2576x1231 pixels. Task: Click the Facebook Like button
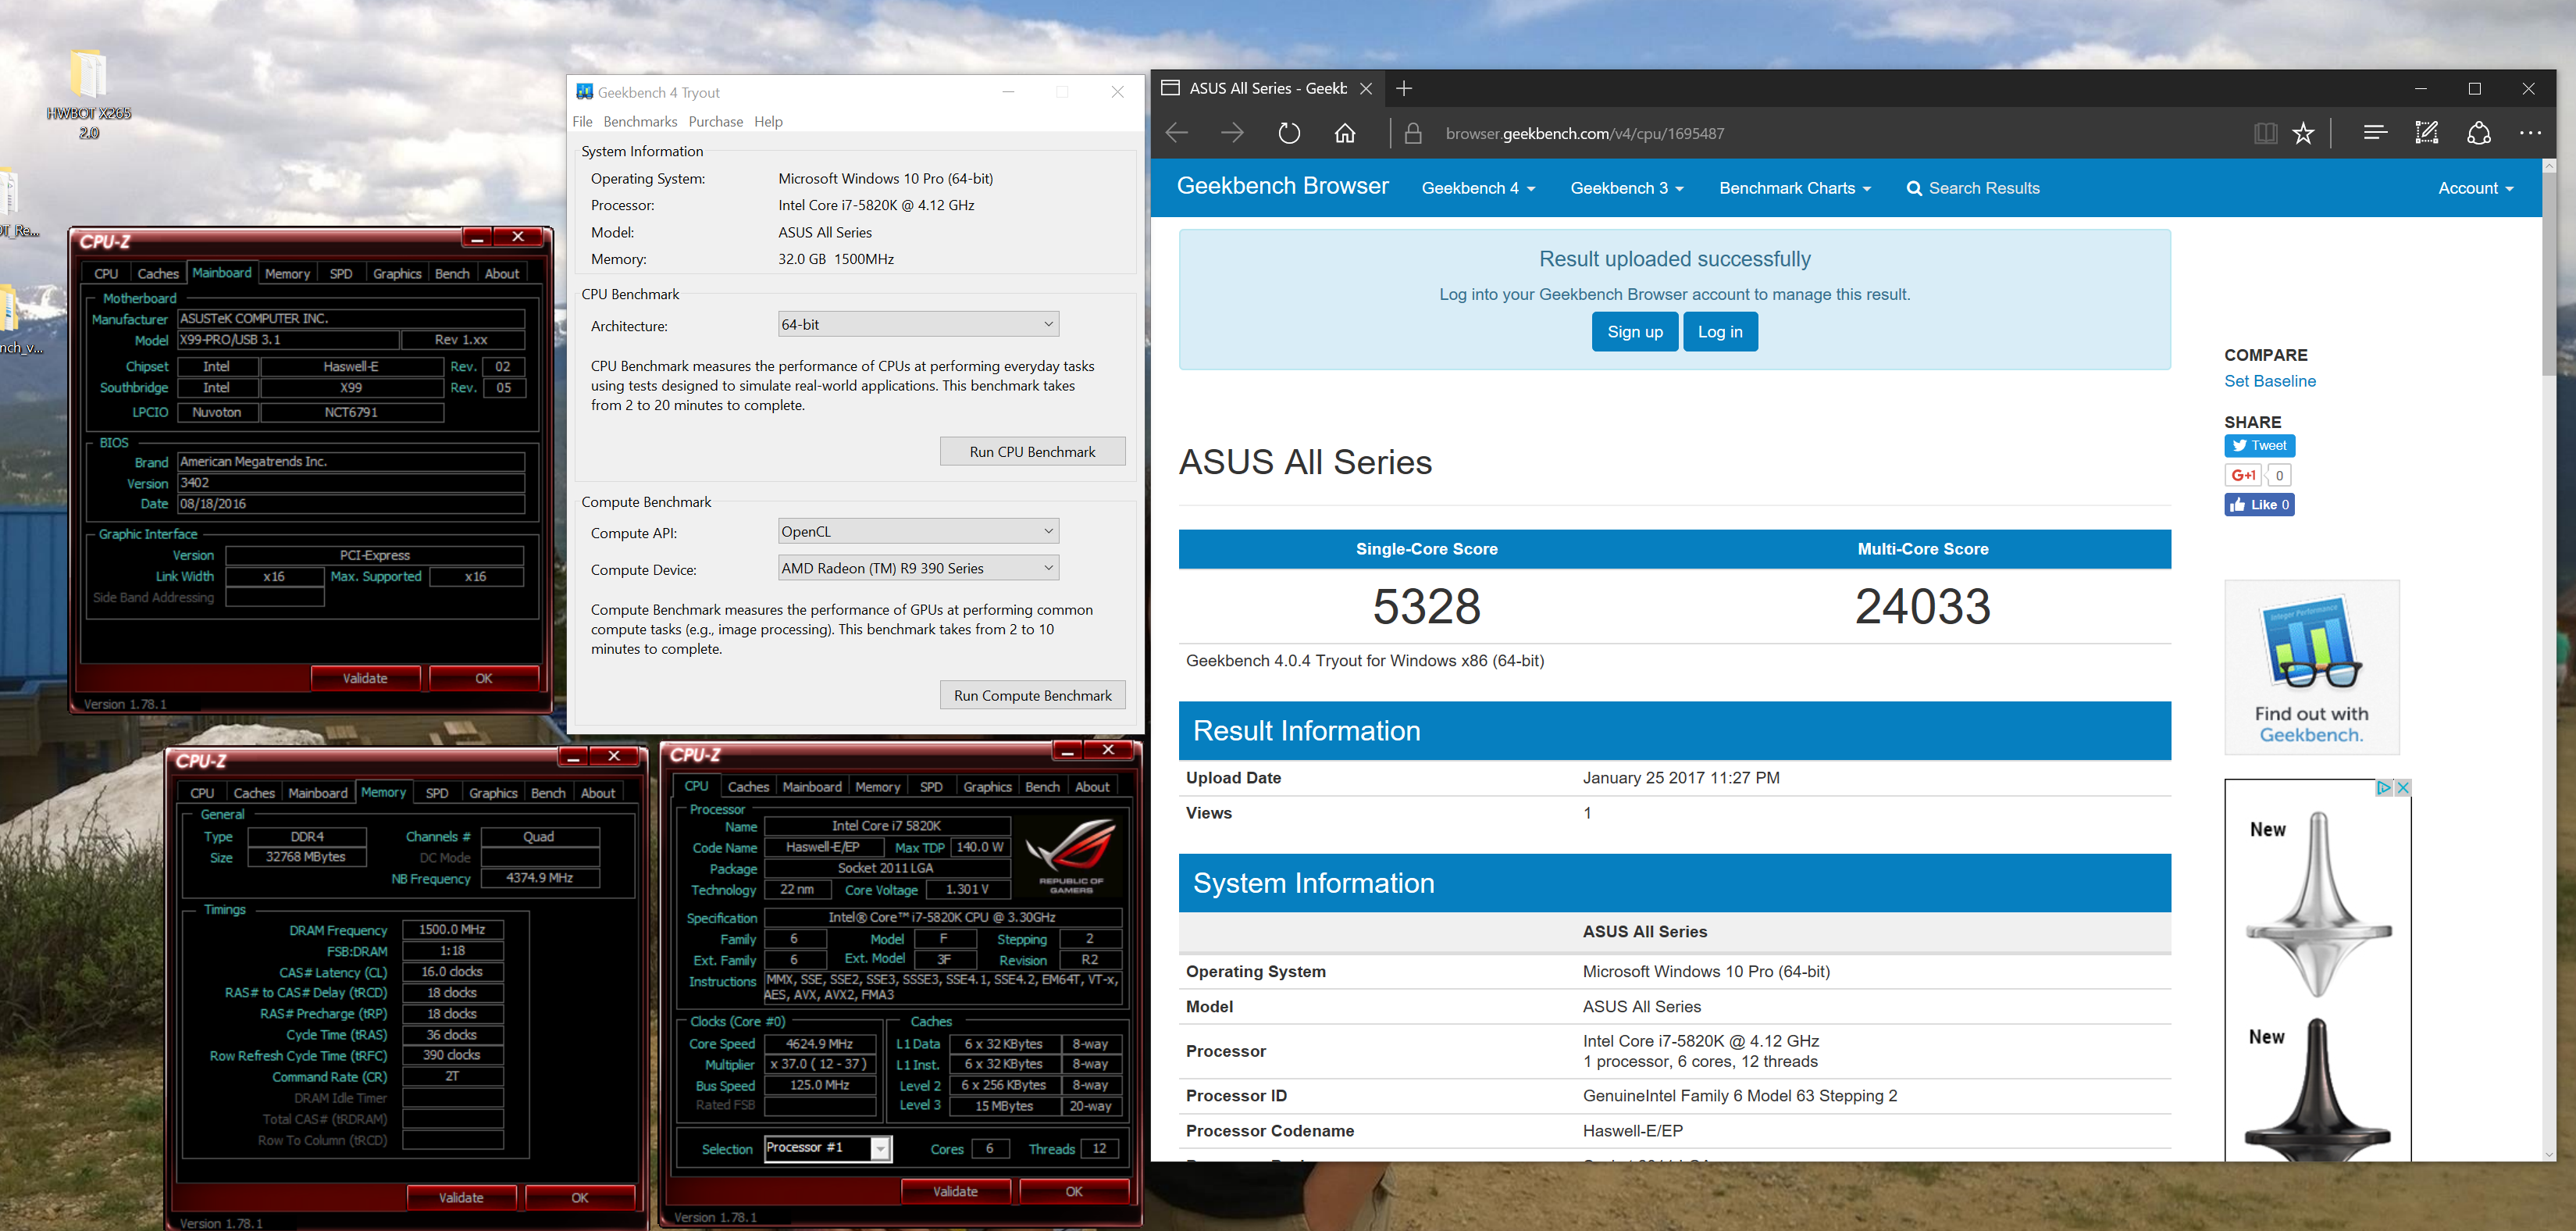[x=2259, y=504]
